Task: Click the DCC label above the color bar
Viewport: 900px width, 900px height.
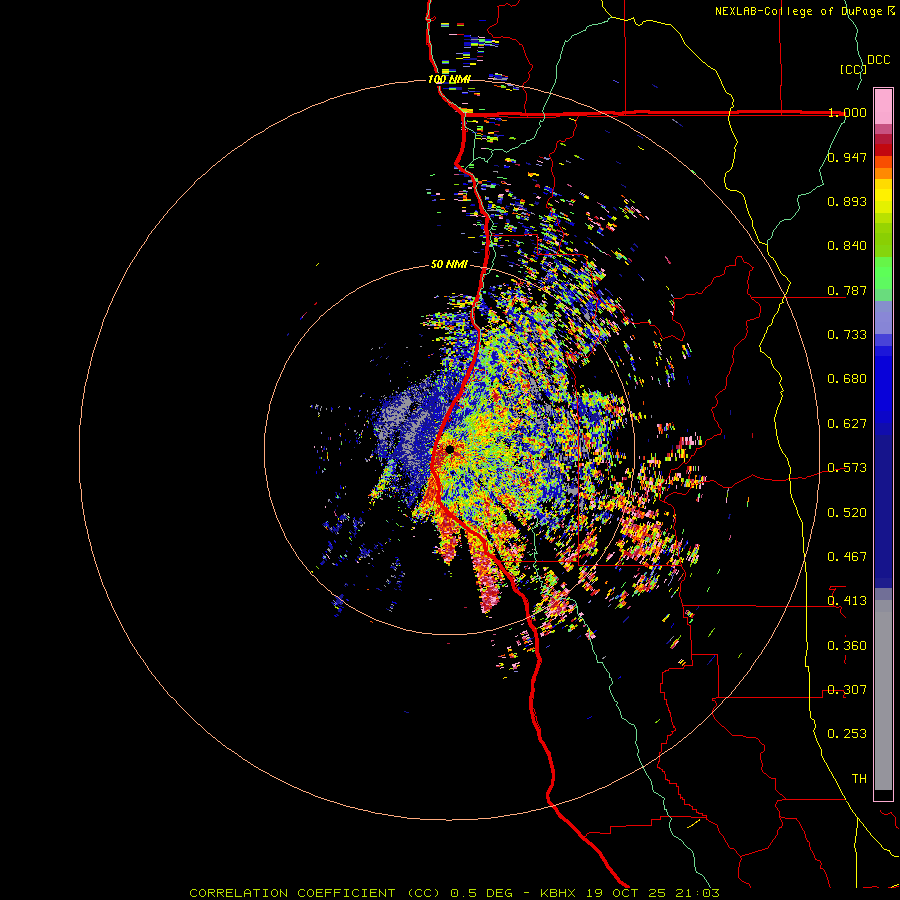Action: [878, 60]
